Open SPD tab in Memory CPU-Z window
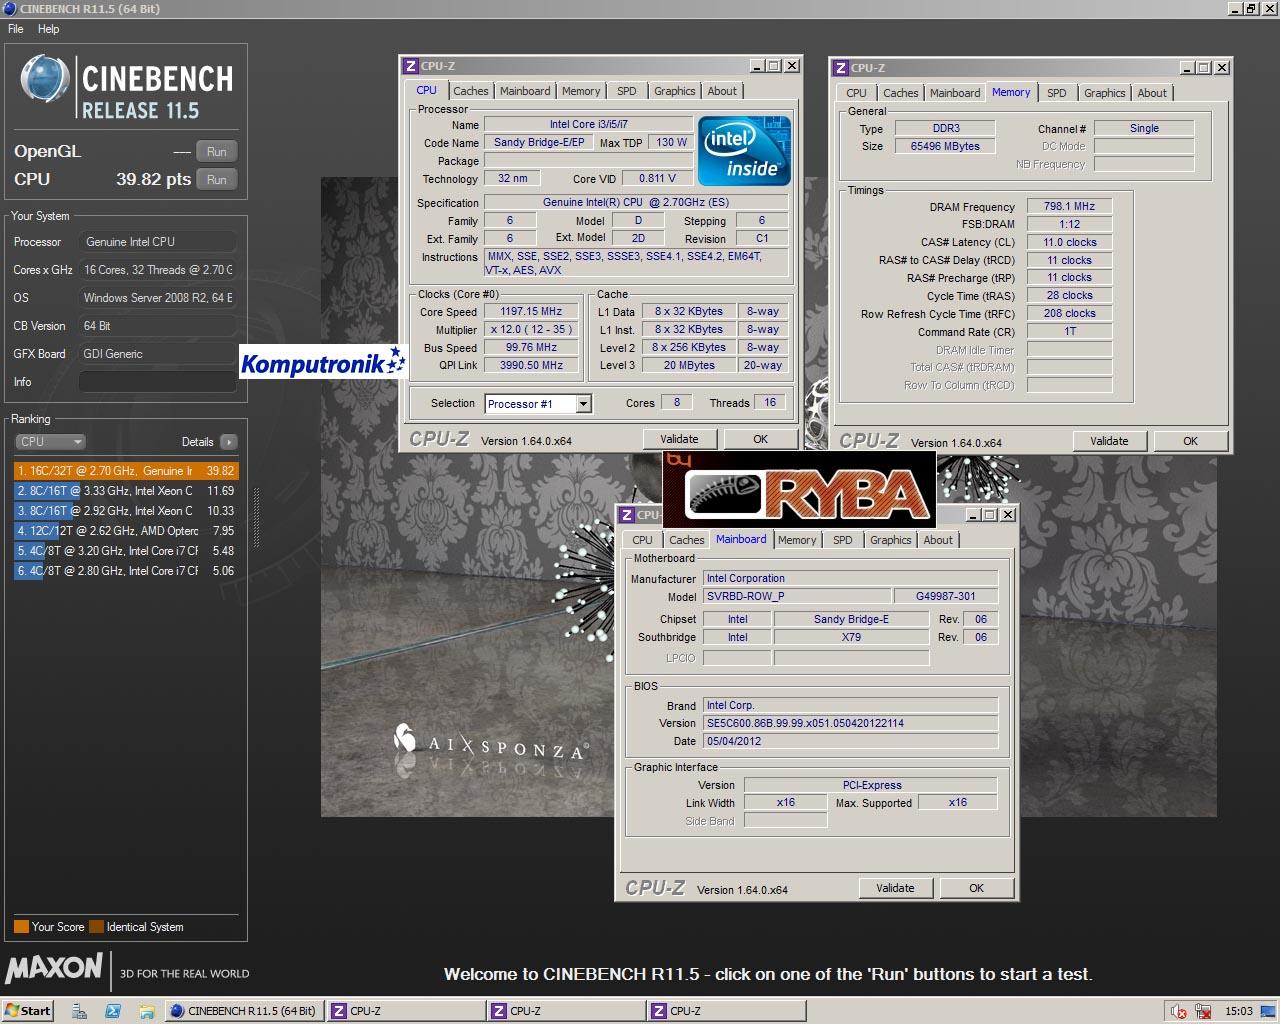The width and height of the screenshot is (1280, 1024). (x=1057, y=93)
